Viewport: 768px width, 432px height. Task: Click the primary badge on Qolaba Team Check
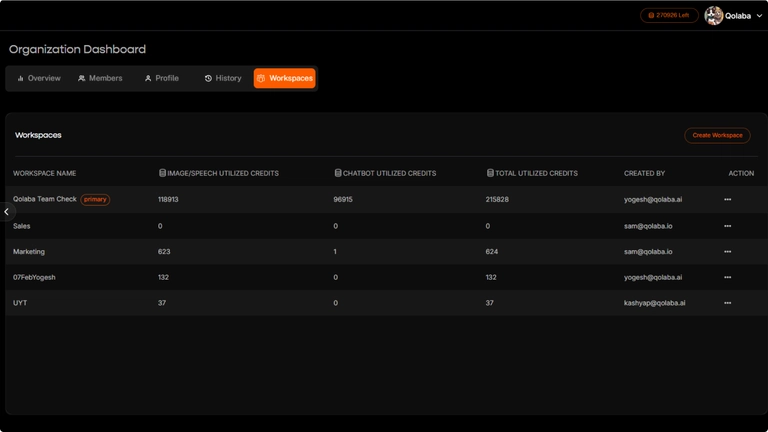(95, 200)
